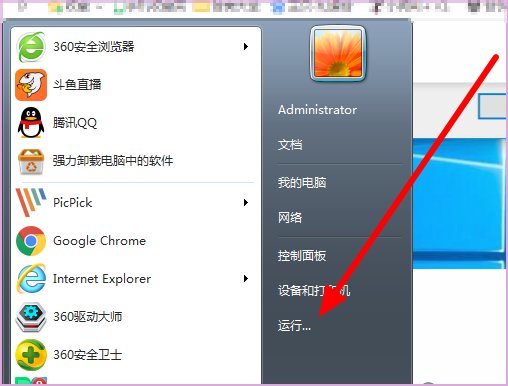Click the 腾讯QQ program label
Viewport: 508px width, 386px height.
(75, 123)
